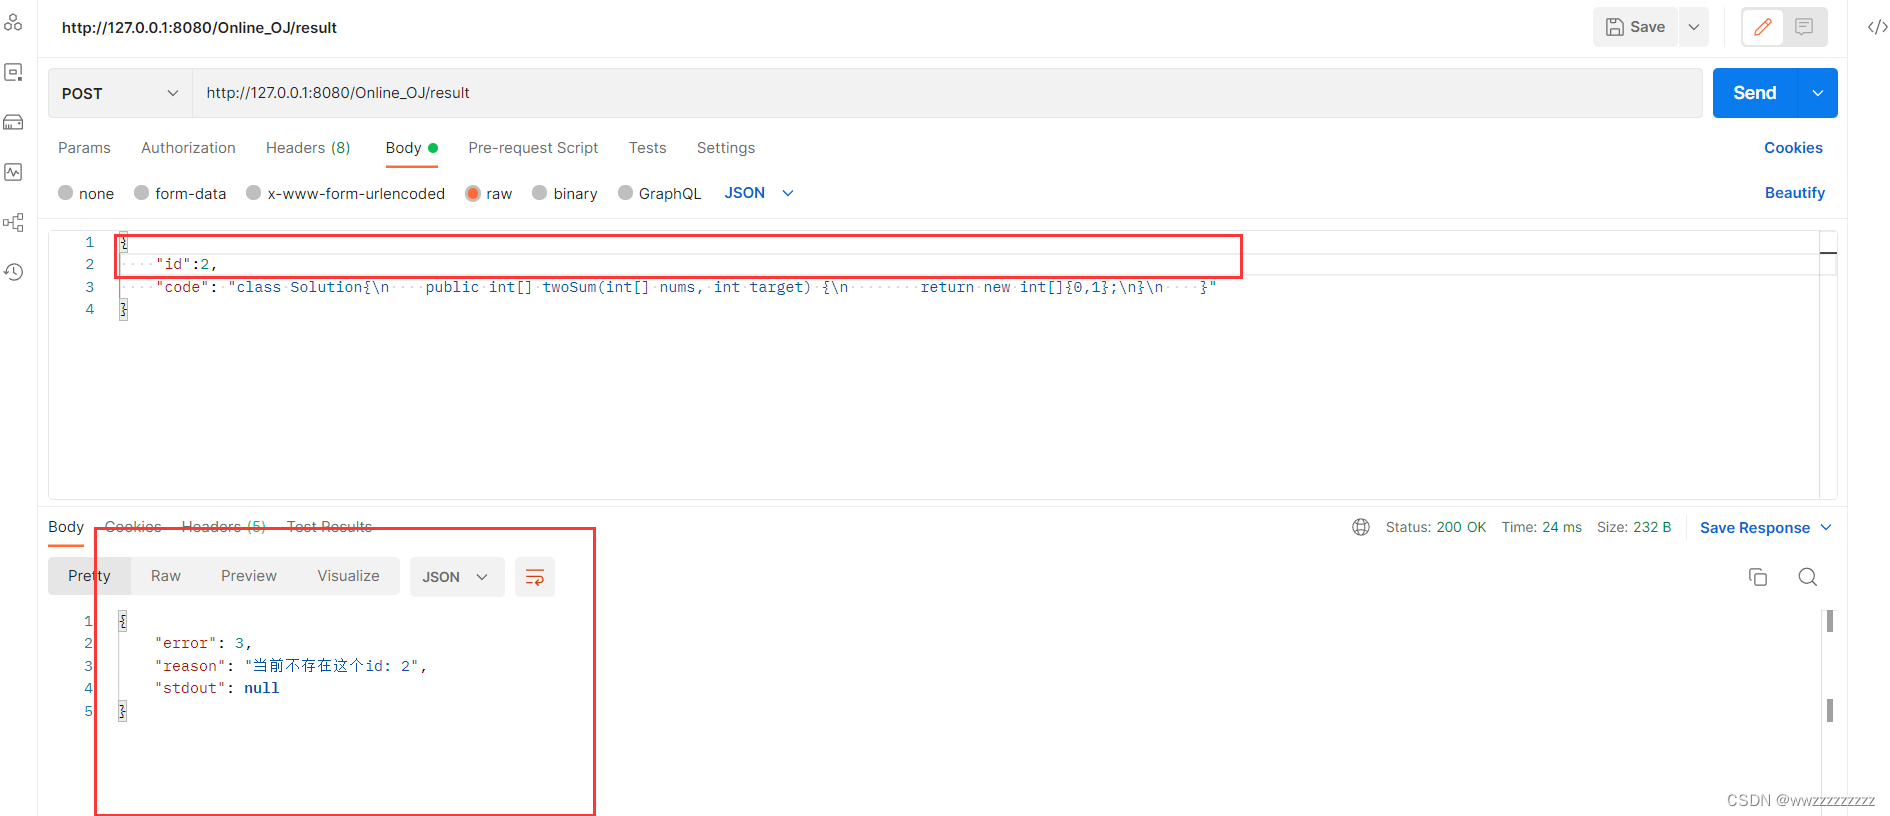This screenshot has width=1890, height=816.
Task: Click the pencil edit mode icon
Action: pyautogui.click(x=1763, y=27)
